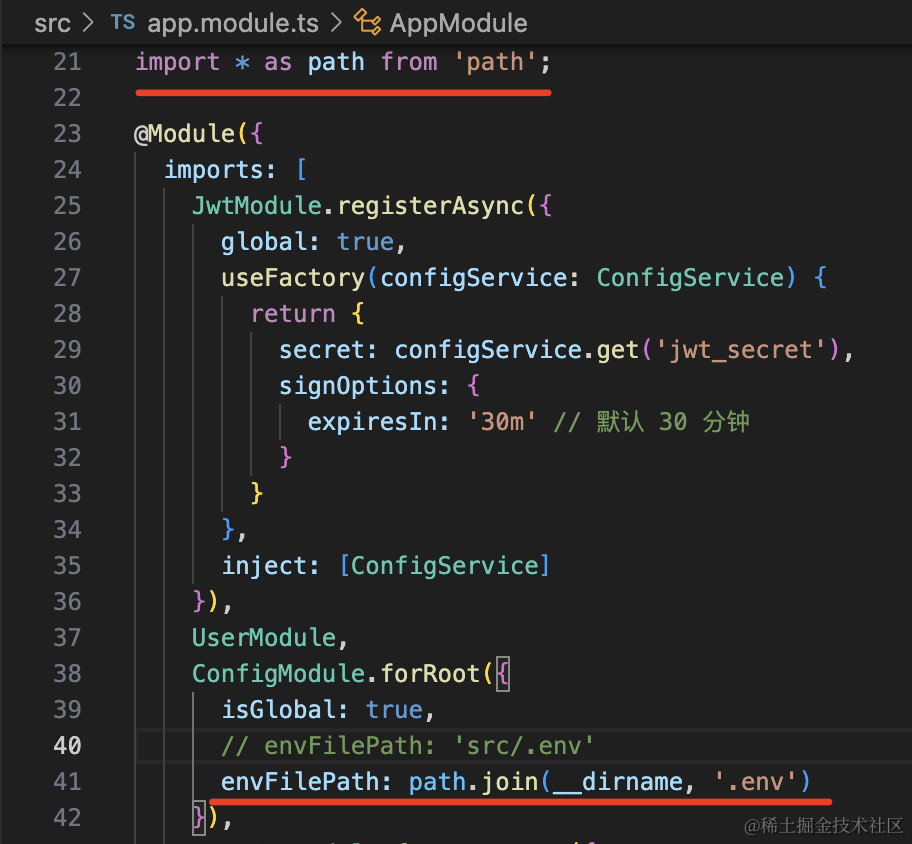Click __dirname in the path.join call
Image resolution: width=912 pixels, height=844 pixels.
(618, 782)
